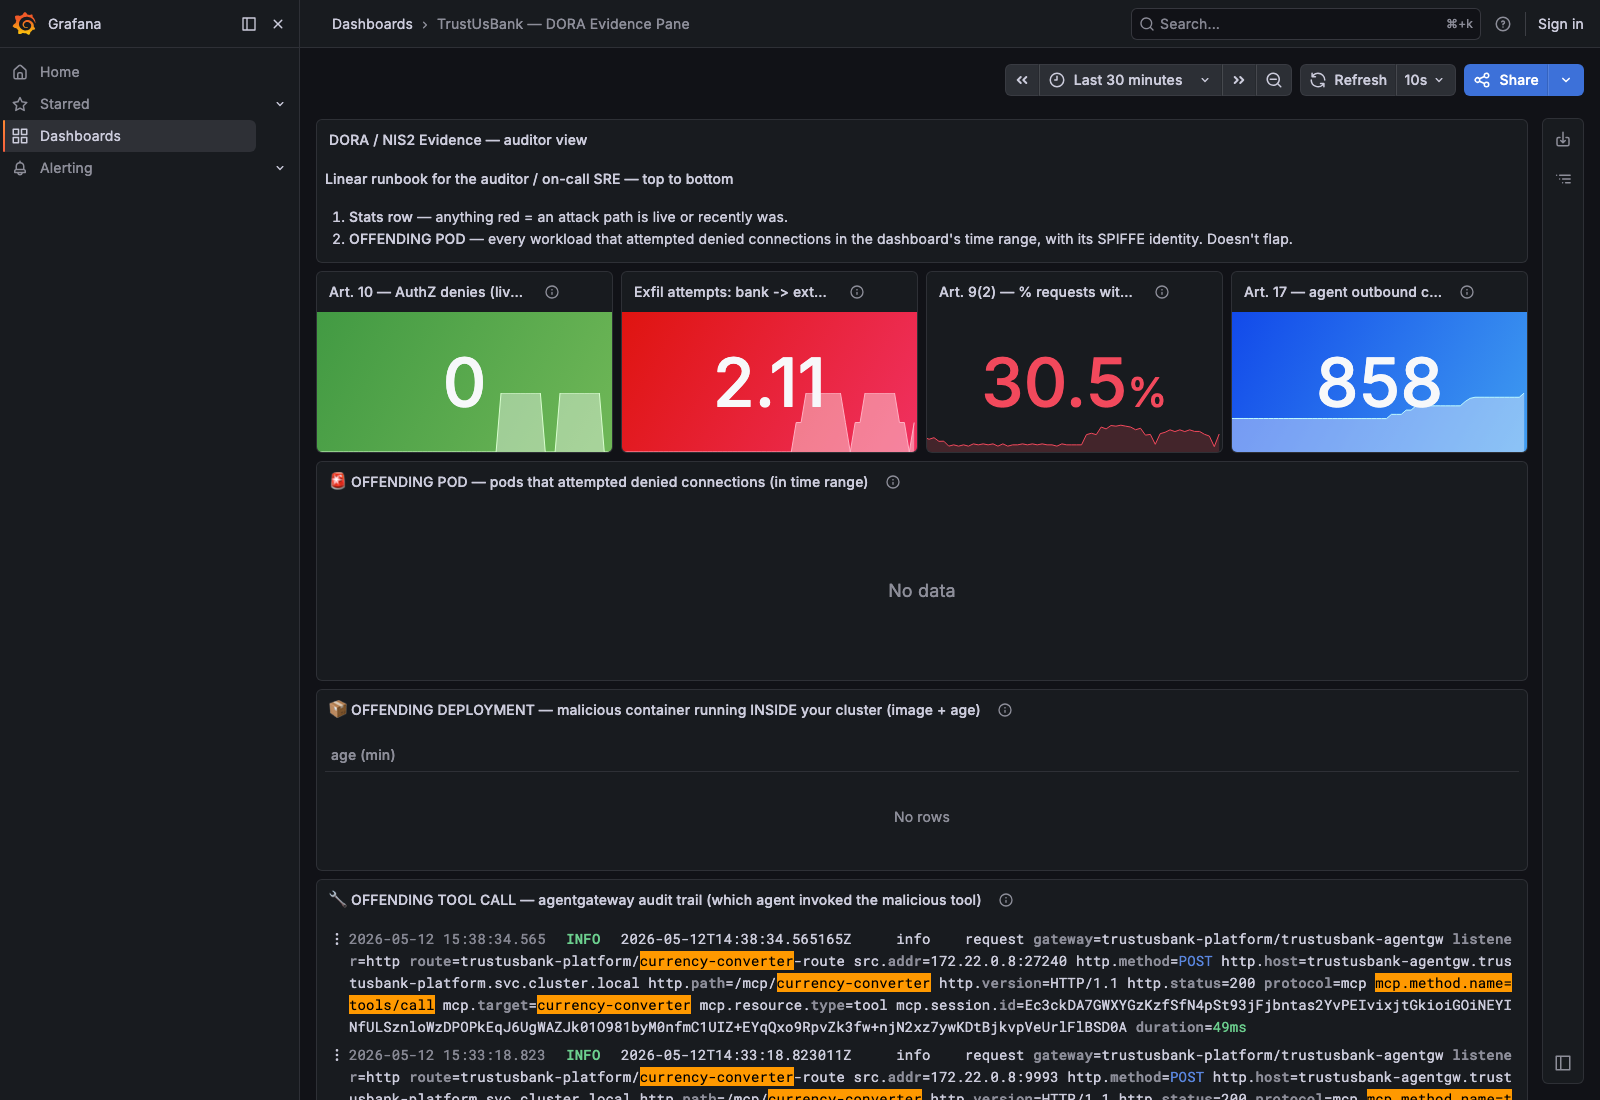The height and width of the screenshot is (1100, 1600).
Task: Open the help question mark icon
Action: [1503, 24]
